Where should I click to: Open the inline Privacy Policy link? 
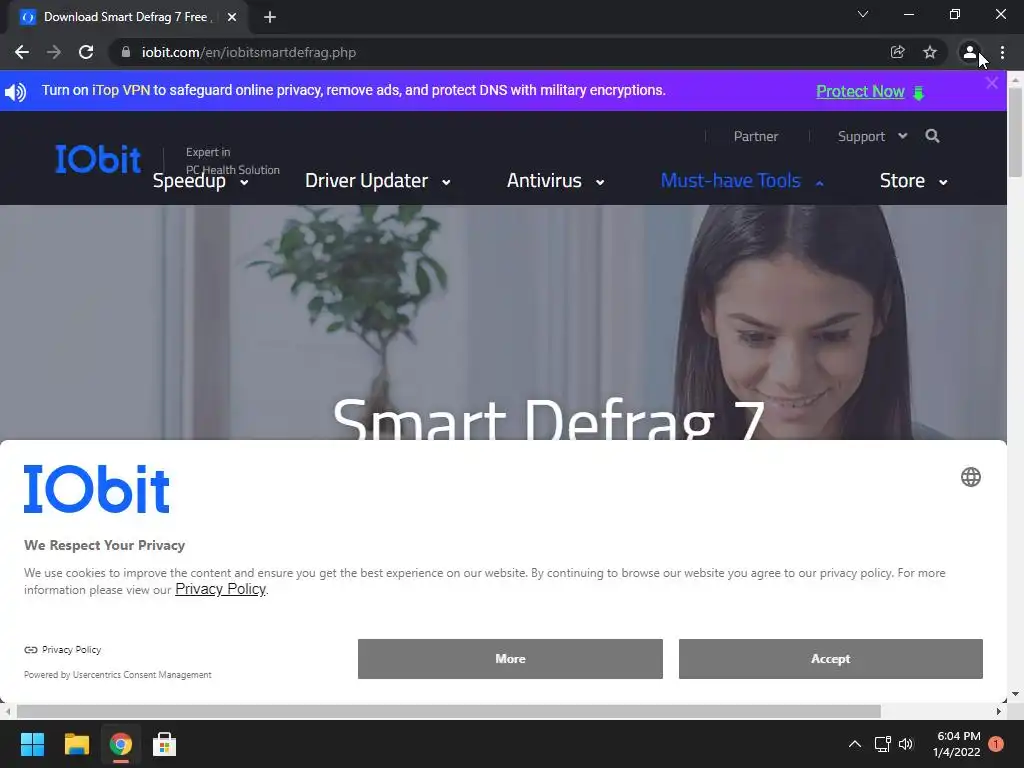(220, 589)
